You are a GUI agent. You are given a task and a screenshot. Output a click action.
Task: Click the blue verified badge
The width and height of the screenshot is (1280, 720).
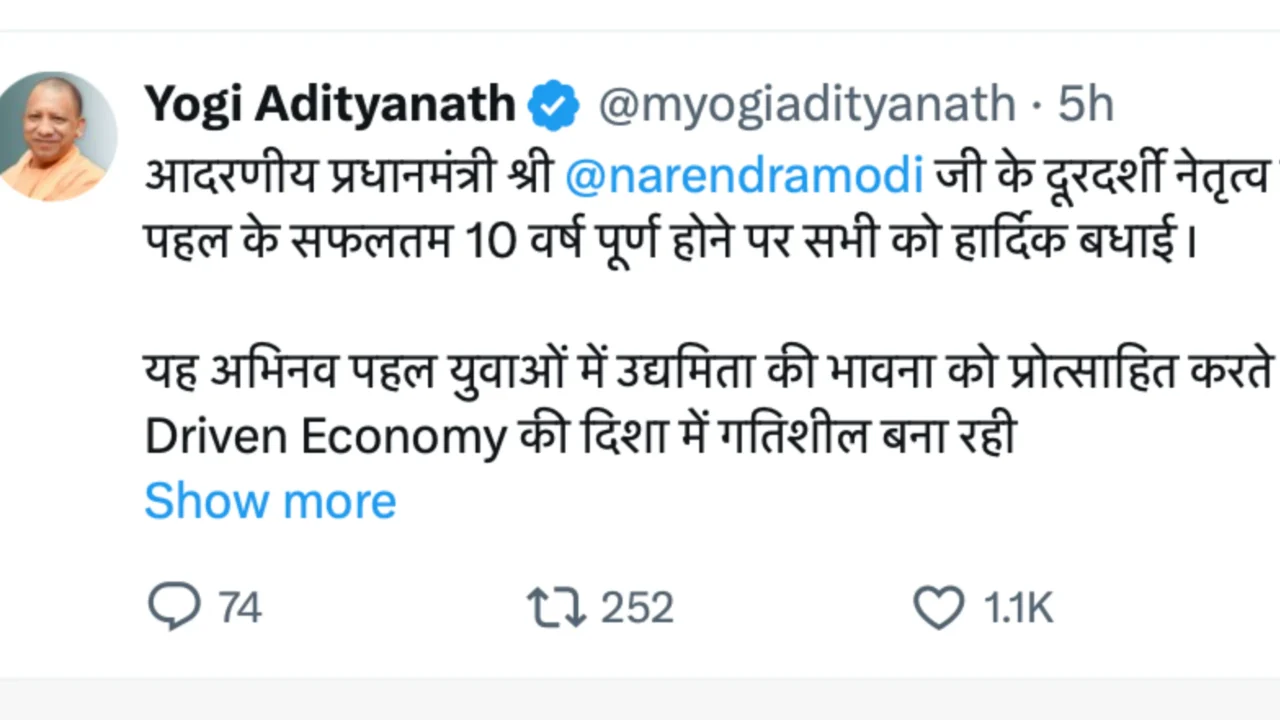coord(554,103)
